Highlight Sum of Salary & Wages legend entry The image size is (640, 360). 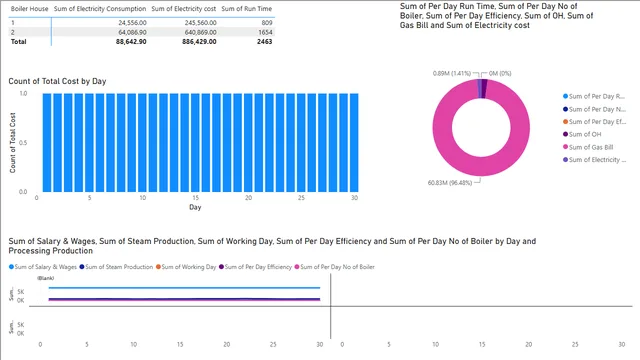pos(42,267)
